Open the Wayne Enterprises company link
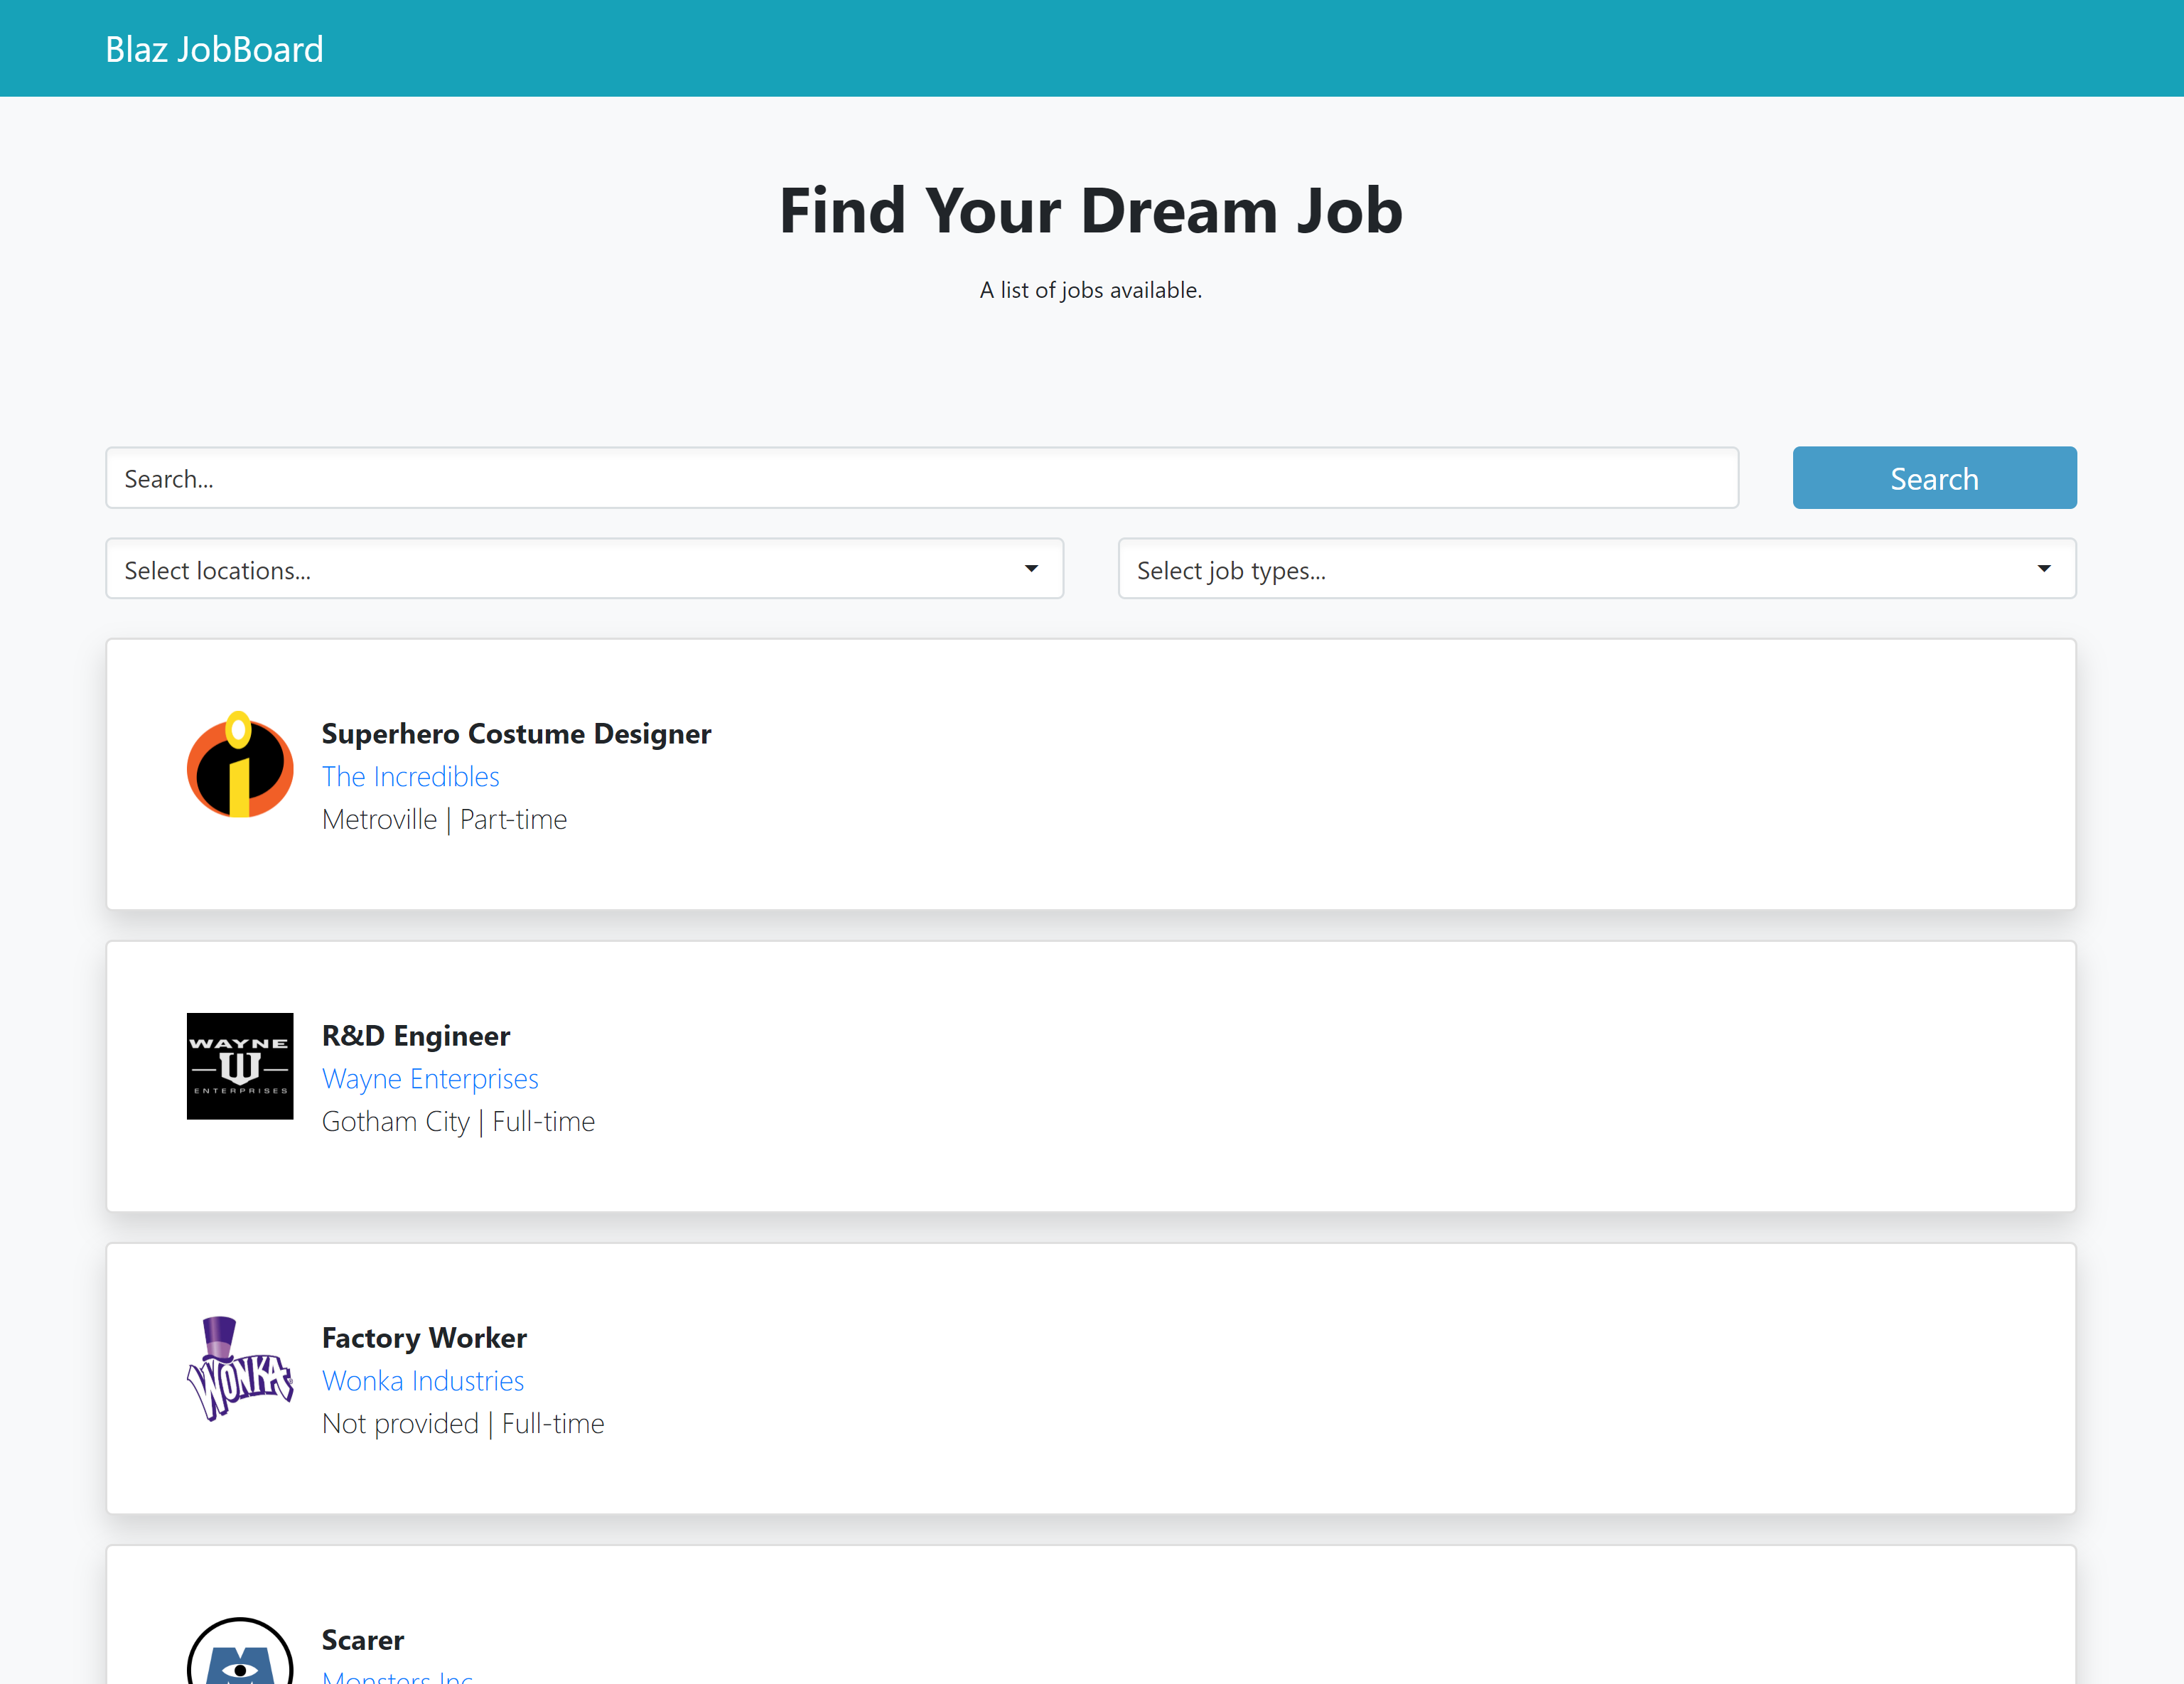 (x=430, y=1079)
